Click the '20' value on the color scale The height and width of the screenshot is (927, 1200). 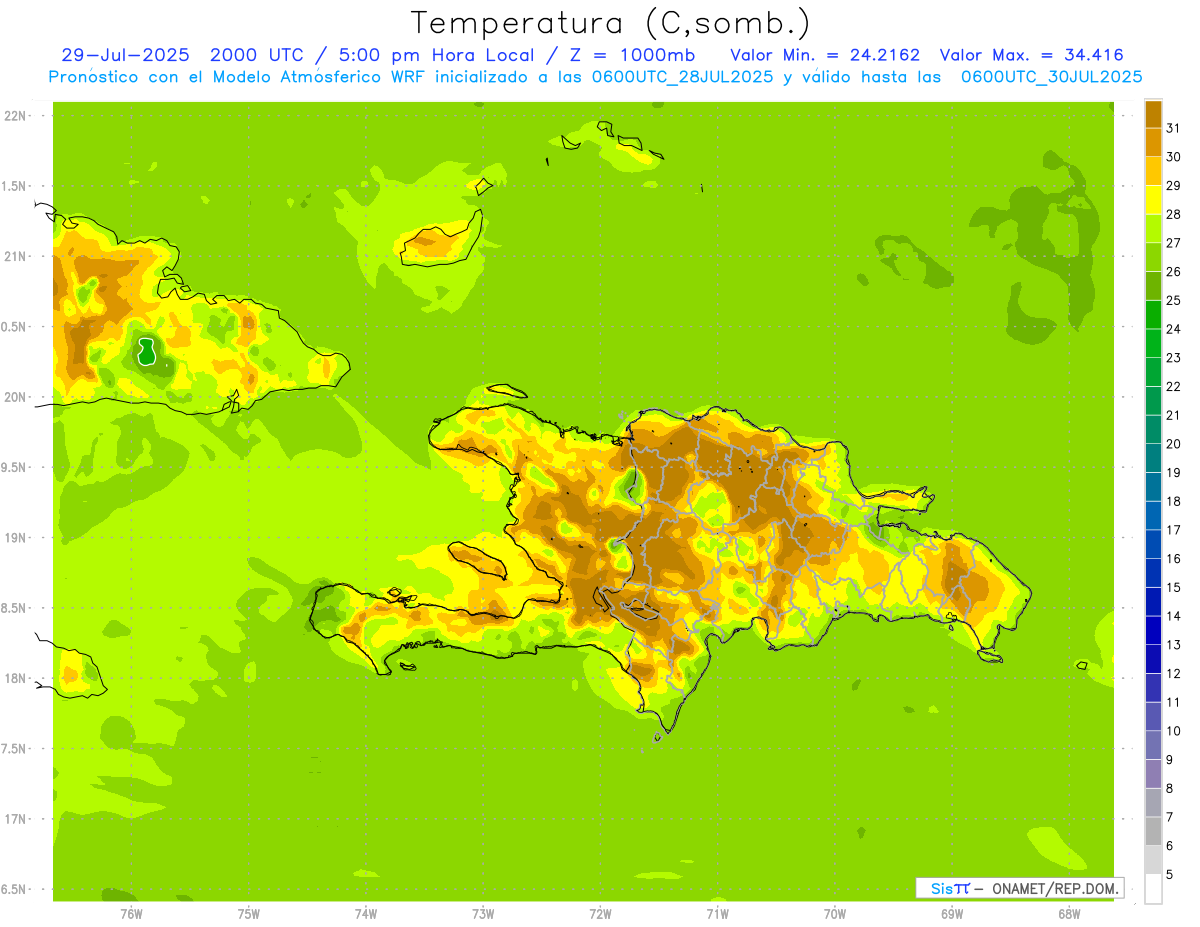click(1174, 443)
